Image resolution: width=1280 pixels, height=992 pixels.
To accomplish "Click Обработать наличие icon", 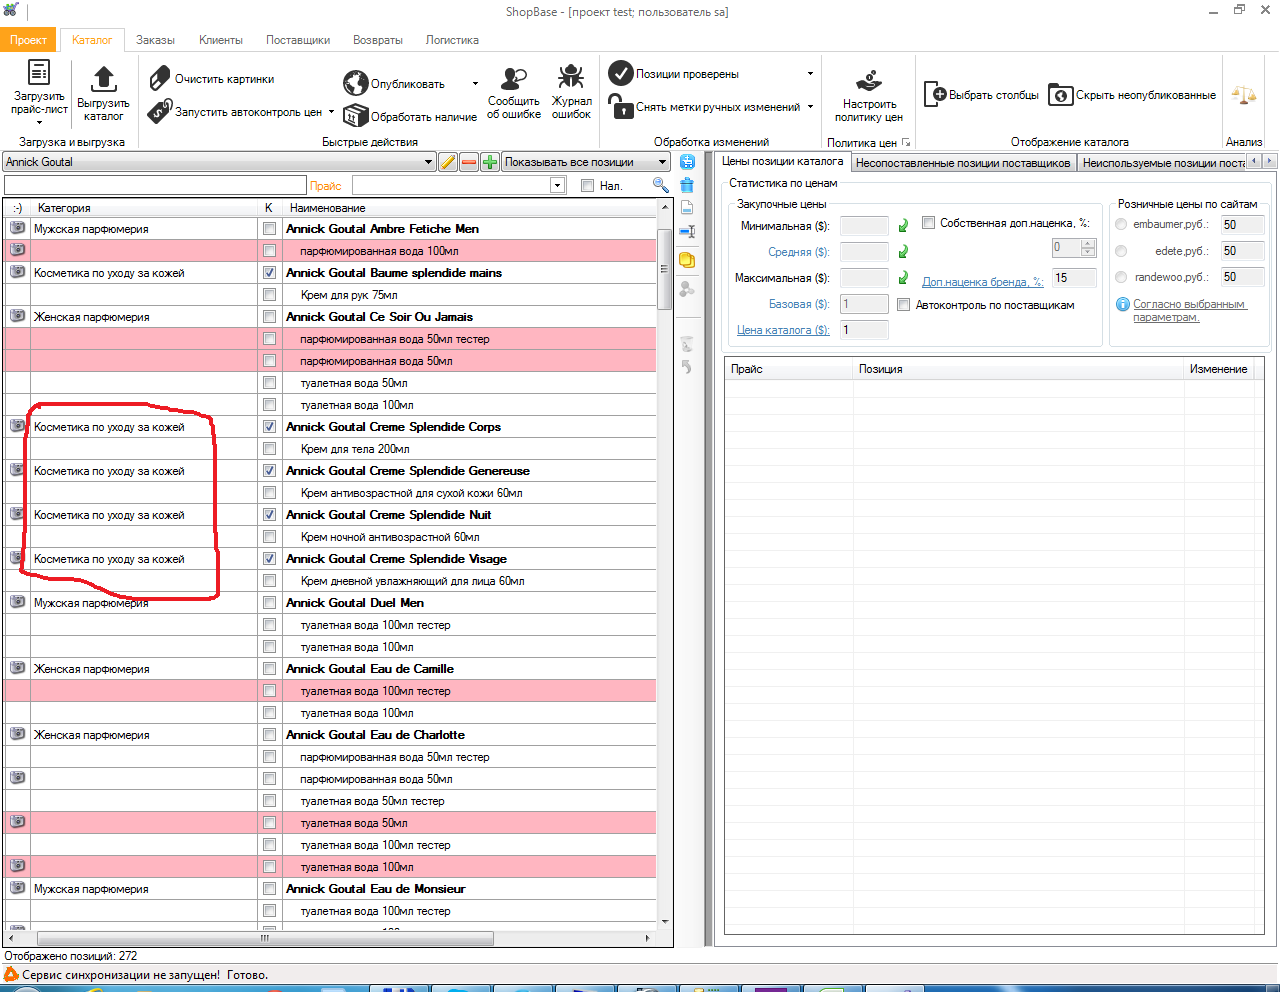I will tap(355, 116).
